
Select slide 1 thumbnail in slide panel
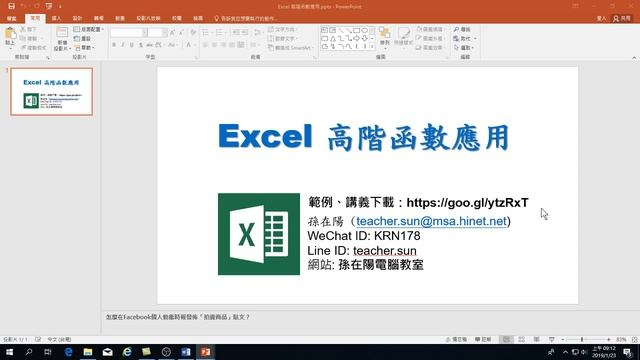tap(51, 91)
